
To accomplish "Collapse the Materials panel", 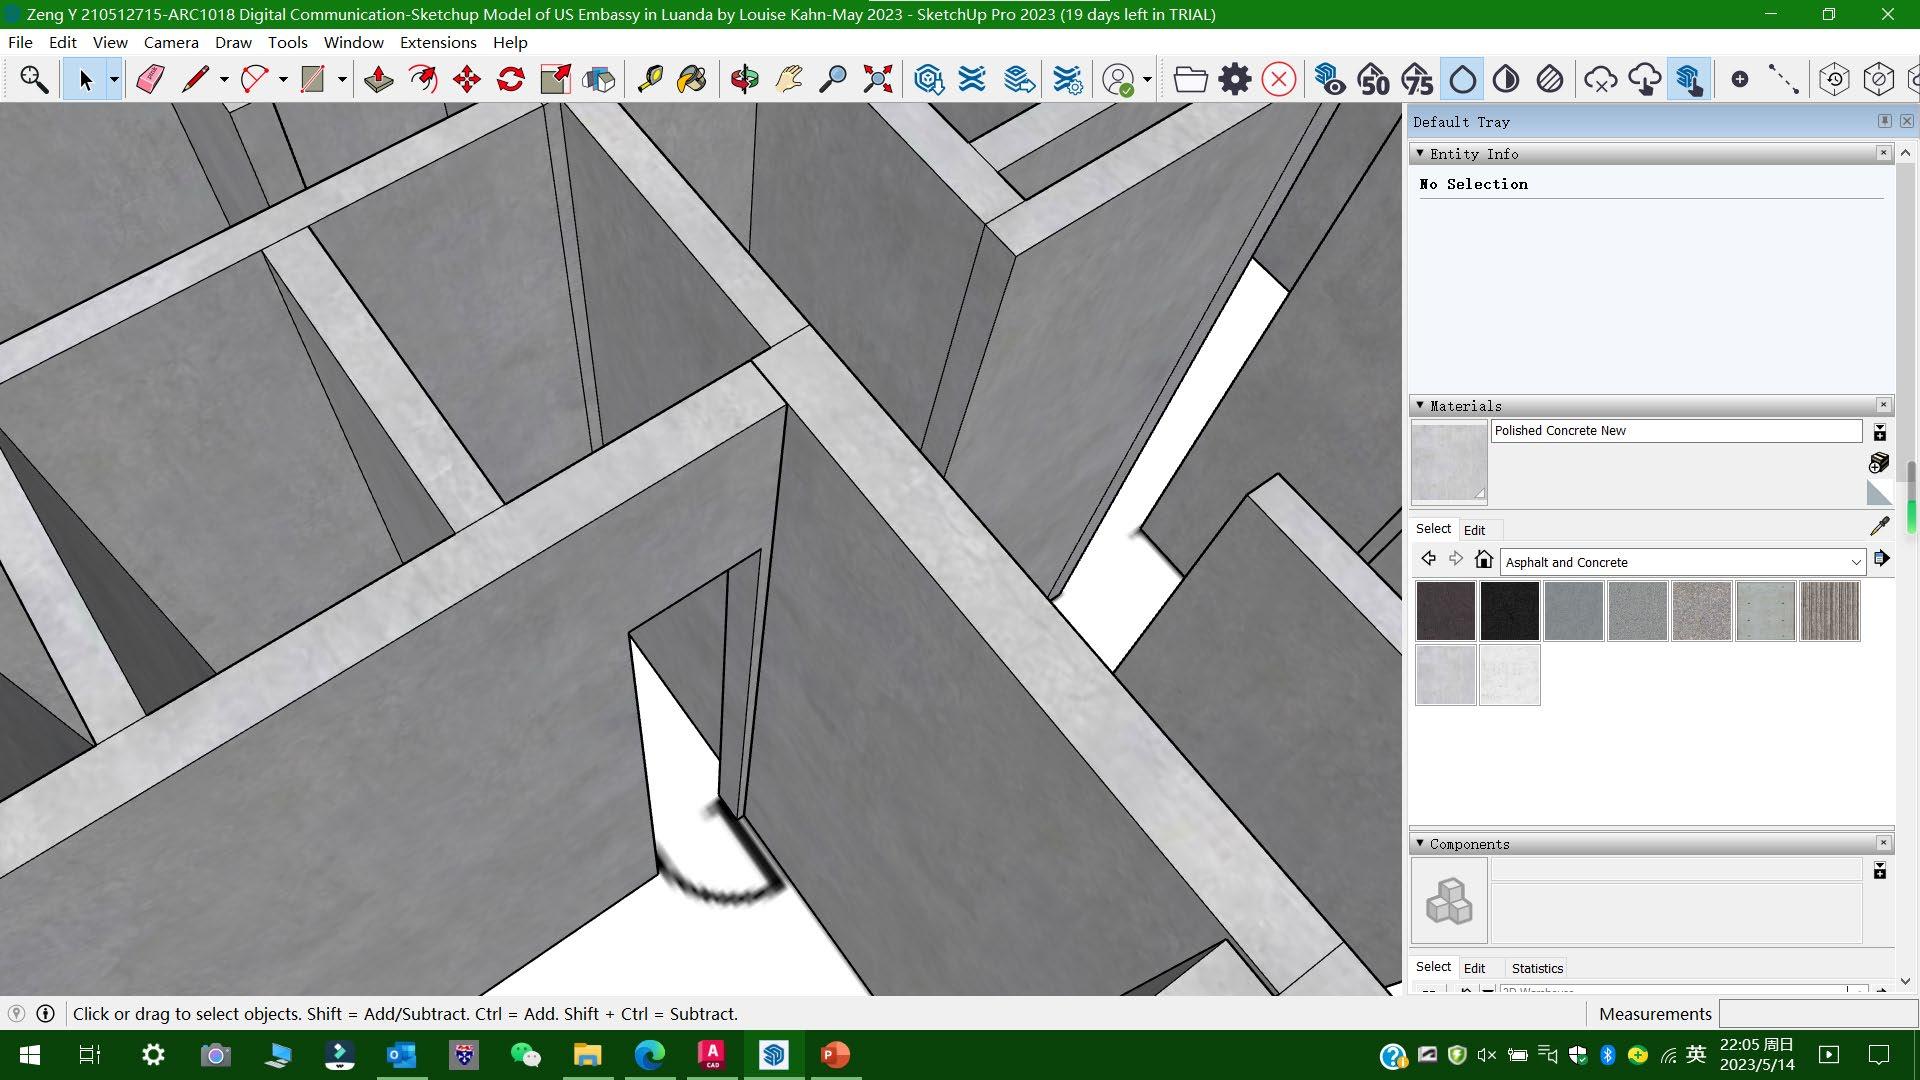I will [x=1420, y=405].
